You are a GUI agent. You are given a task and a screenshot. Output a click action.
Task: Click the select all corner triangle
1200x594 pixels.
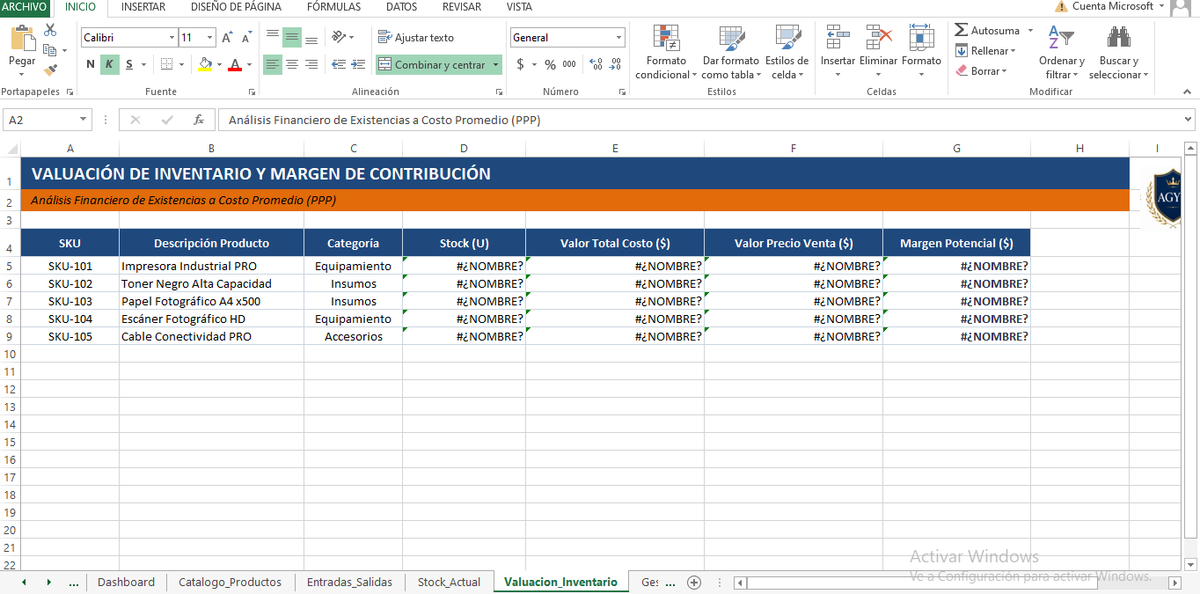[x=10, y=148]
